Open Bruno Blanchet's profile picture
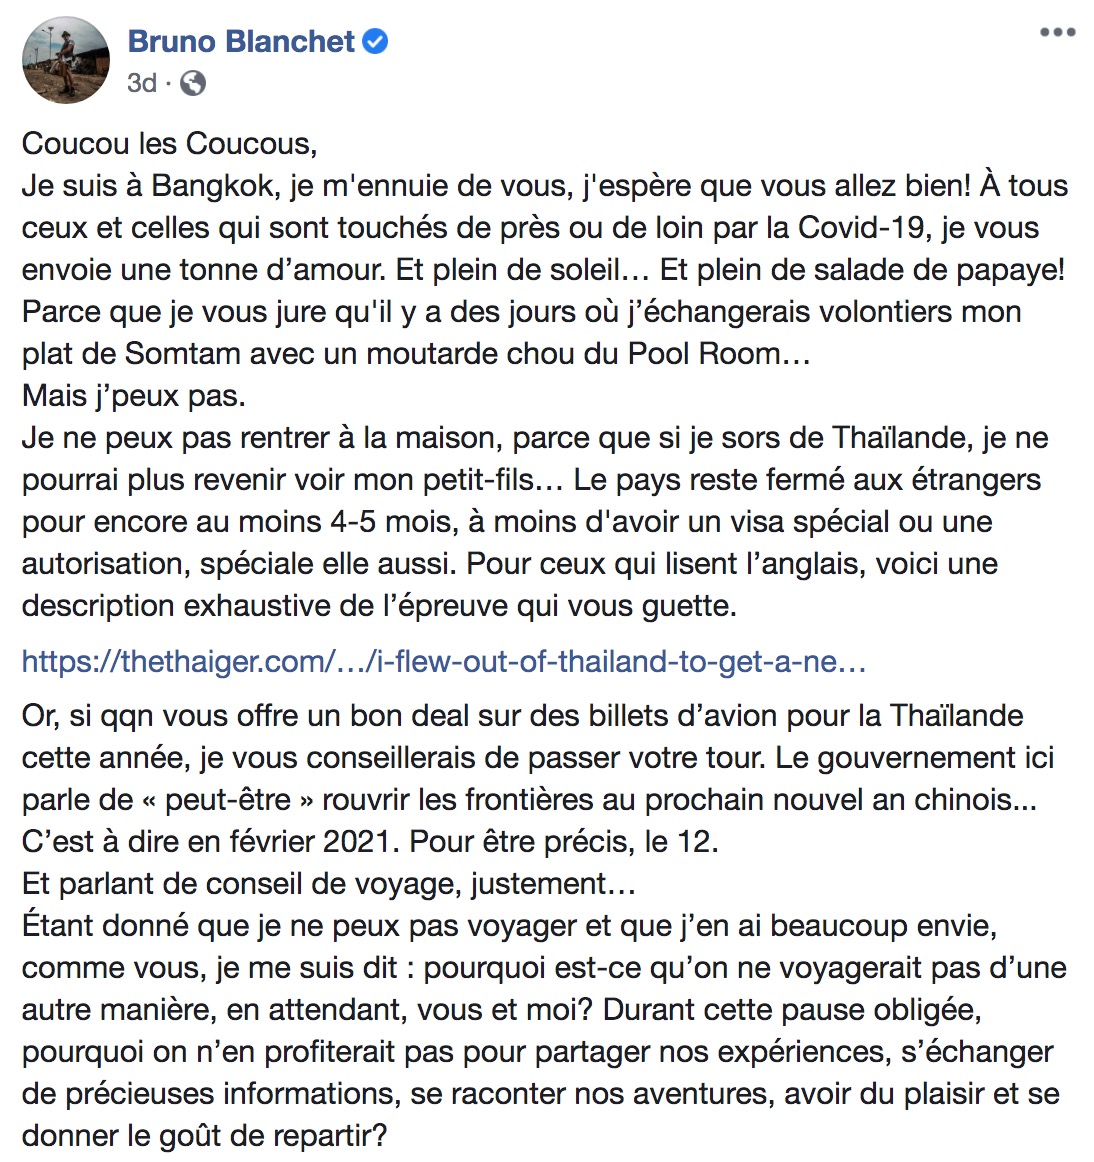 [66, 60]
